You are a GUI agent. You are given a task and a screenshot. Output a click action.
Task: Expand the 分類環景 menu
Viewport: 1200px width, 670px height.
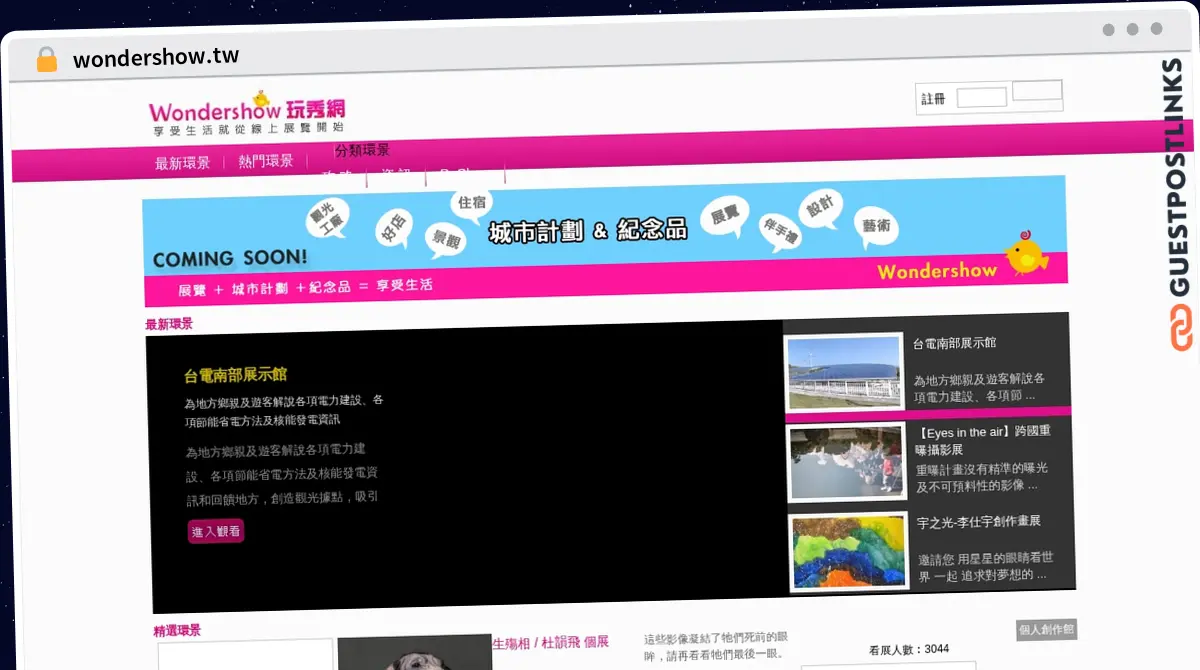click(x=362, y=150)
